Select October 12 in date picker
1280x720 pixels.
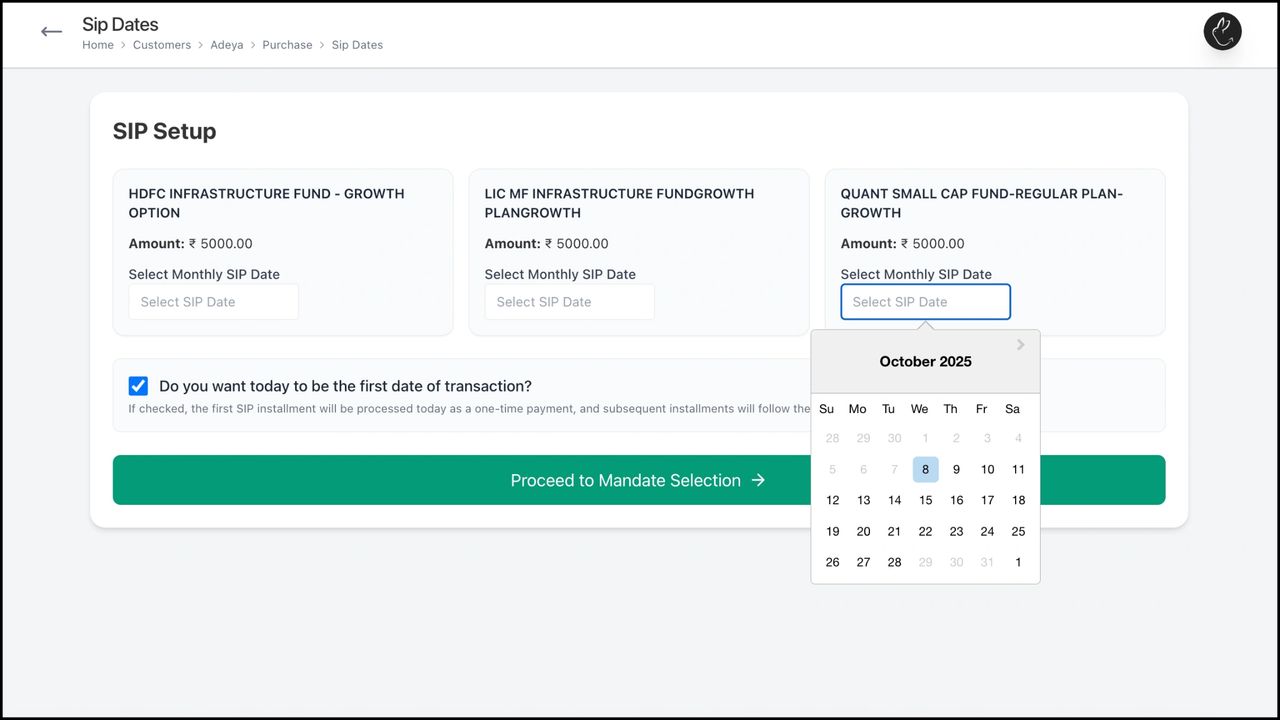point(832,500)
